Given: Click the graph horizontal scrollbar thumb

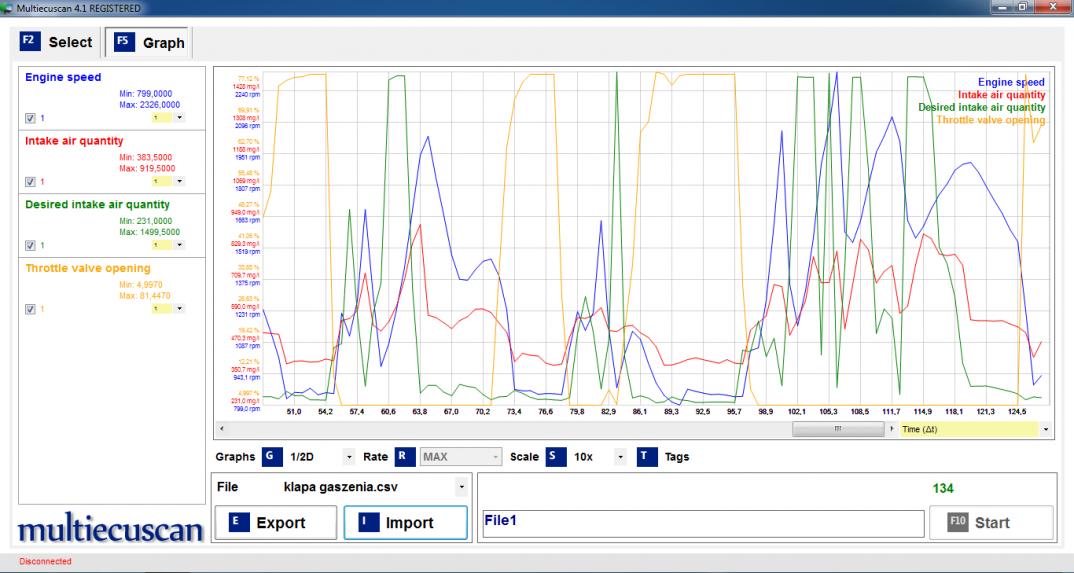Looking at the screenshot, I should point(838,429).
